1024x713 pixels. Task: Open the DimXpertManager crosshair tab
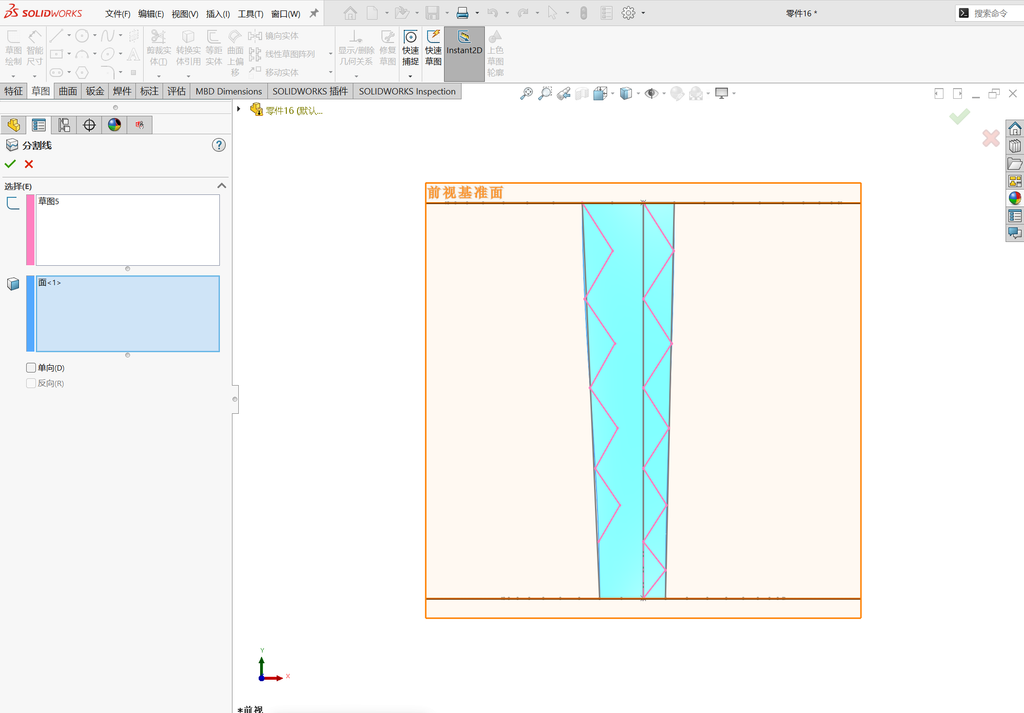pyautogui.click(x=89, y=125)
